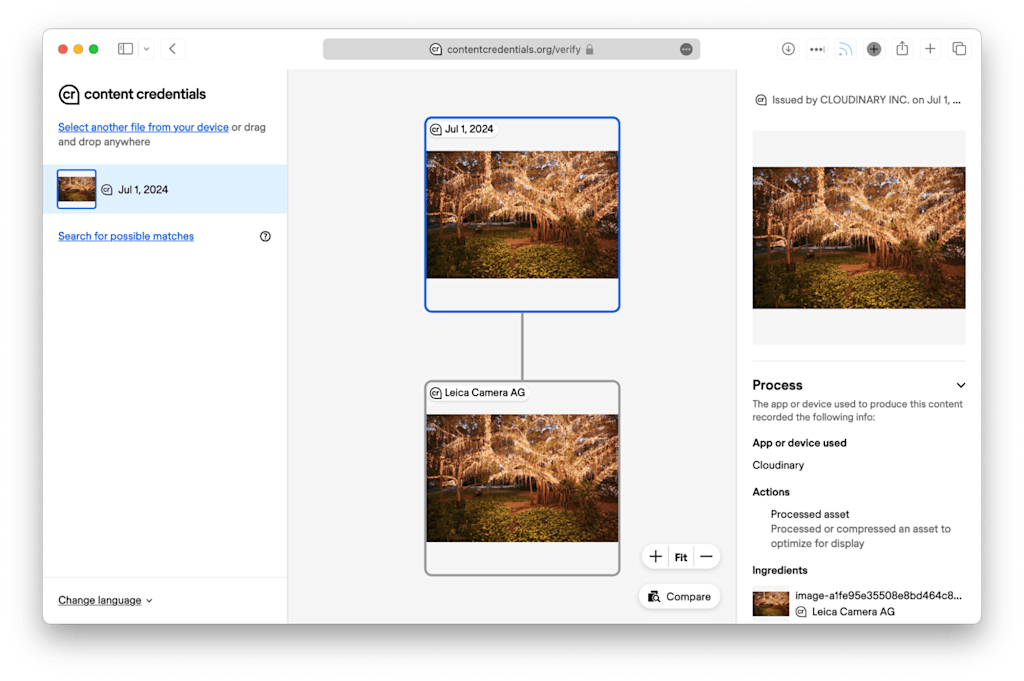Show the tab overview icon
The height and width of the screenshot is (681, 1024).
tap(959, 49)
